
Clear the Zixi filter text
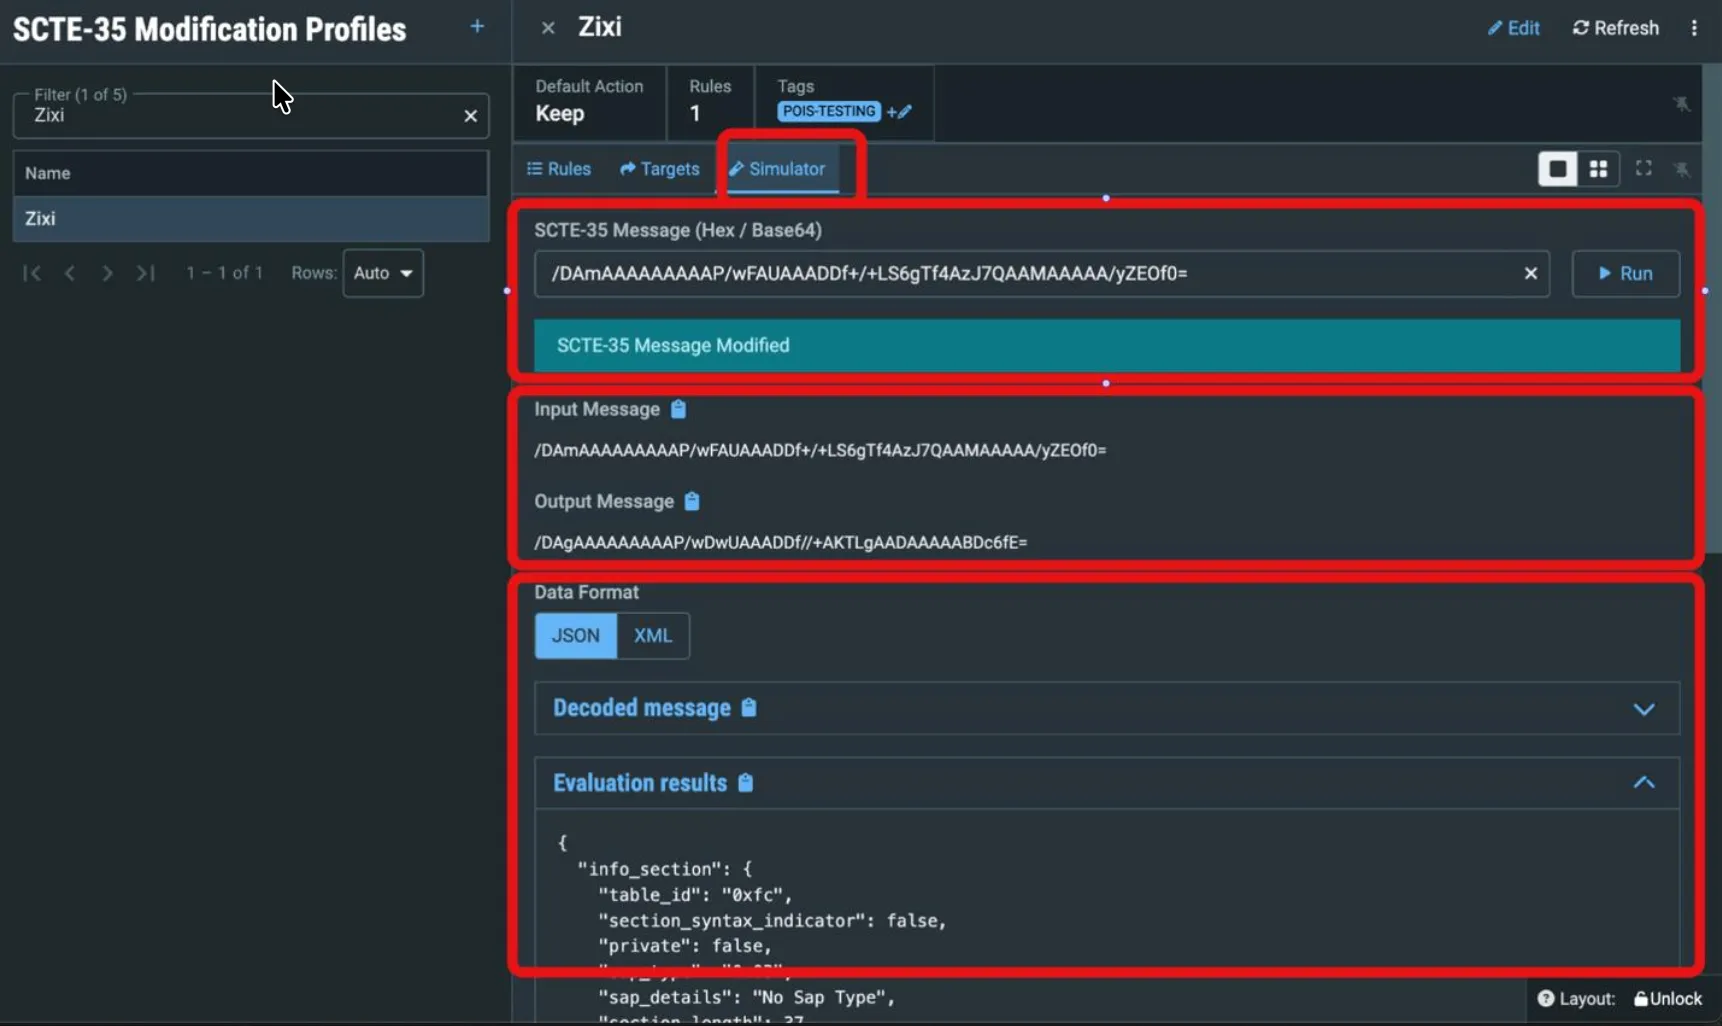[x=470, y=116]
